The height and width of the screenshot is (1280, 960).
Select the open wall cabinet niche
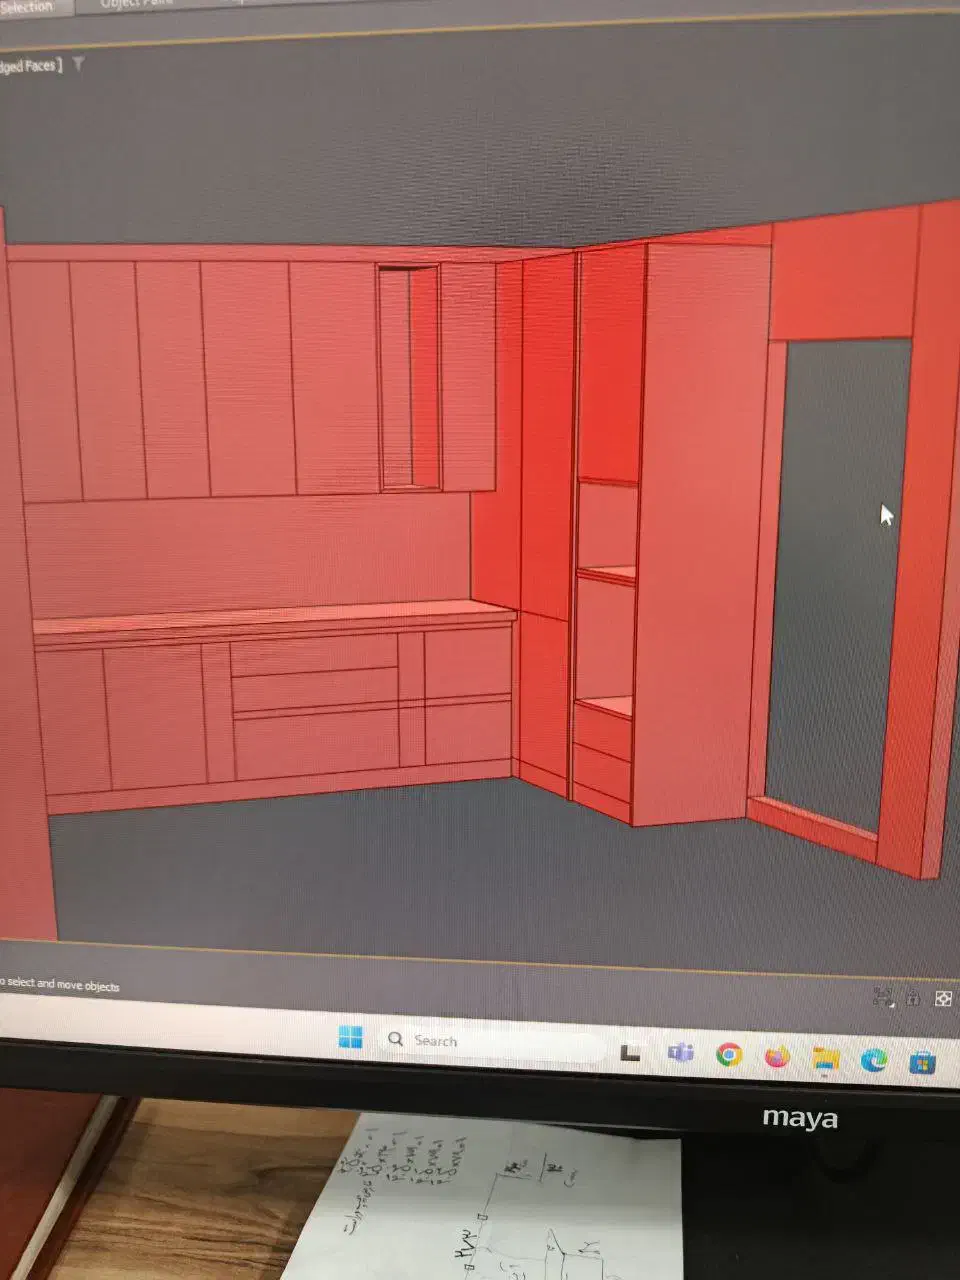click(409, 378)
